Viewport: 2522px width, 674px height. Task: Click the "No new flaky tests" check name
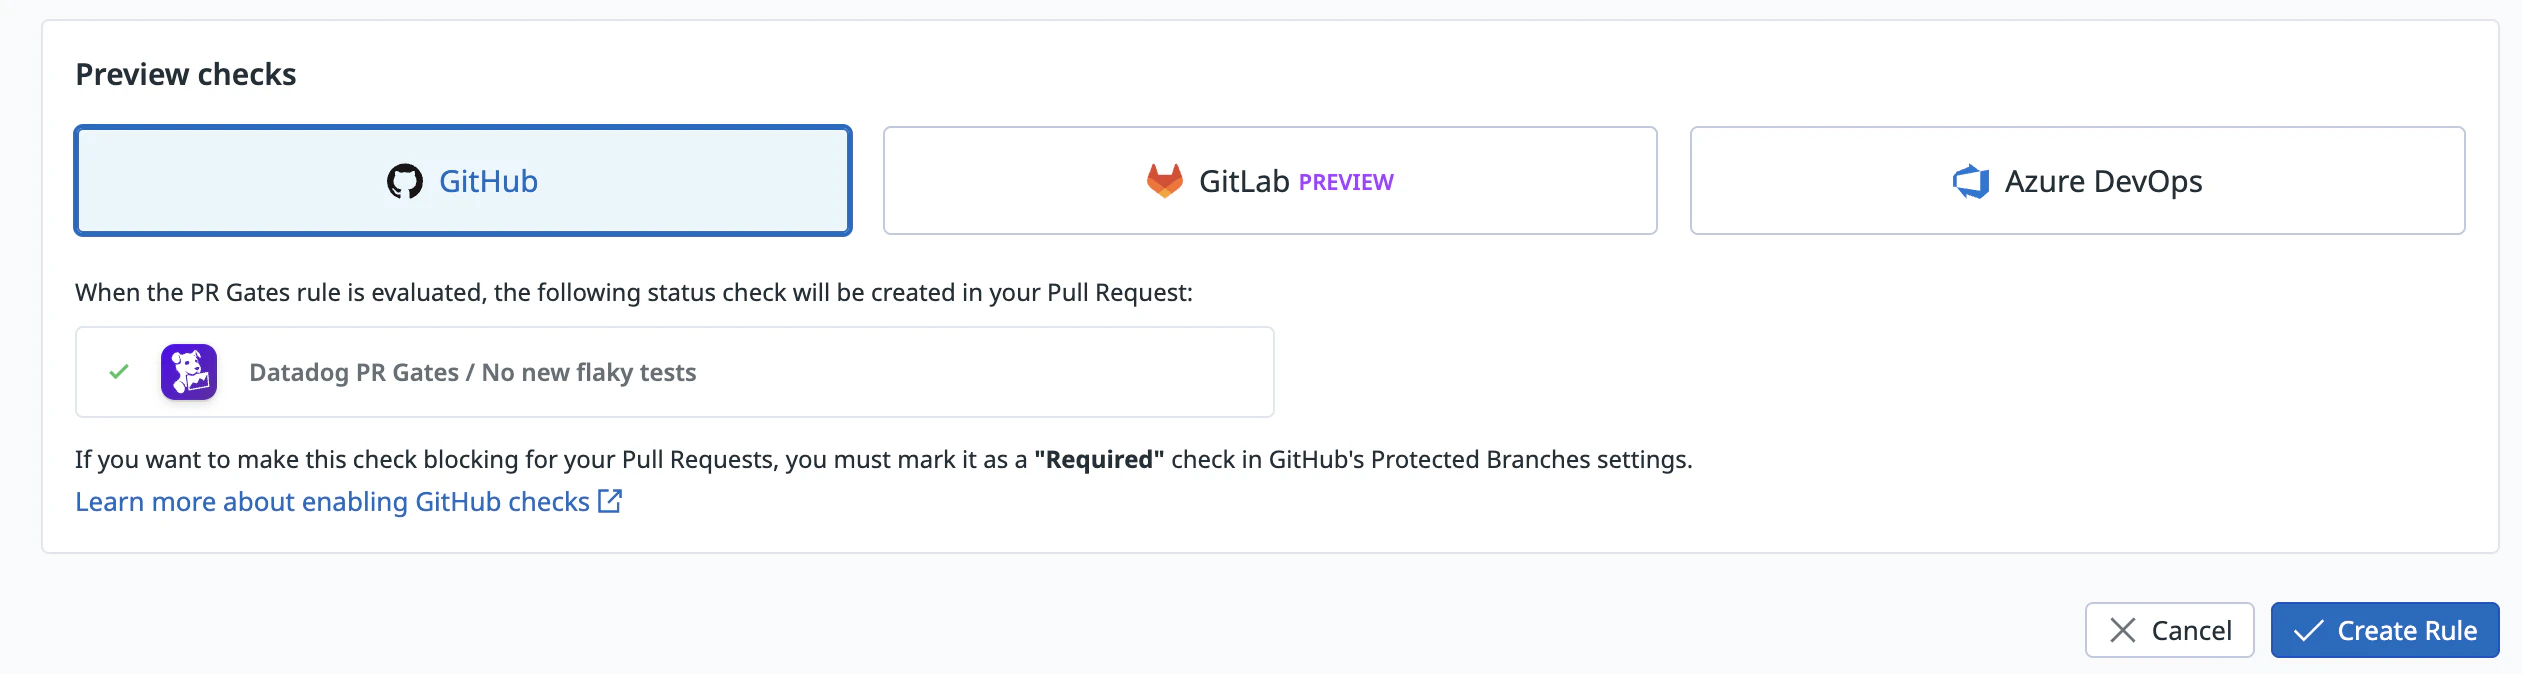click(588, 372)
